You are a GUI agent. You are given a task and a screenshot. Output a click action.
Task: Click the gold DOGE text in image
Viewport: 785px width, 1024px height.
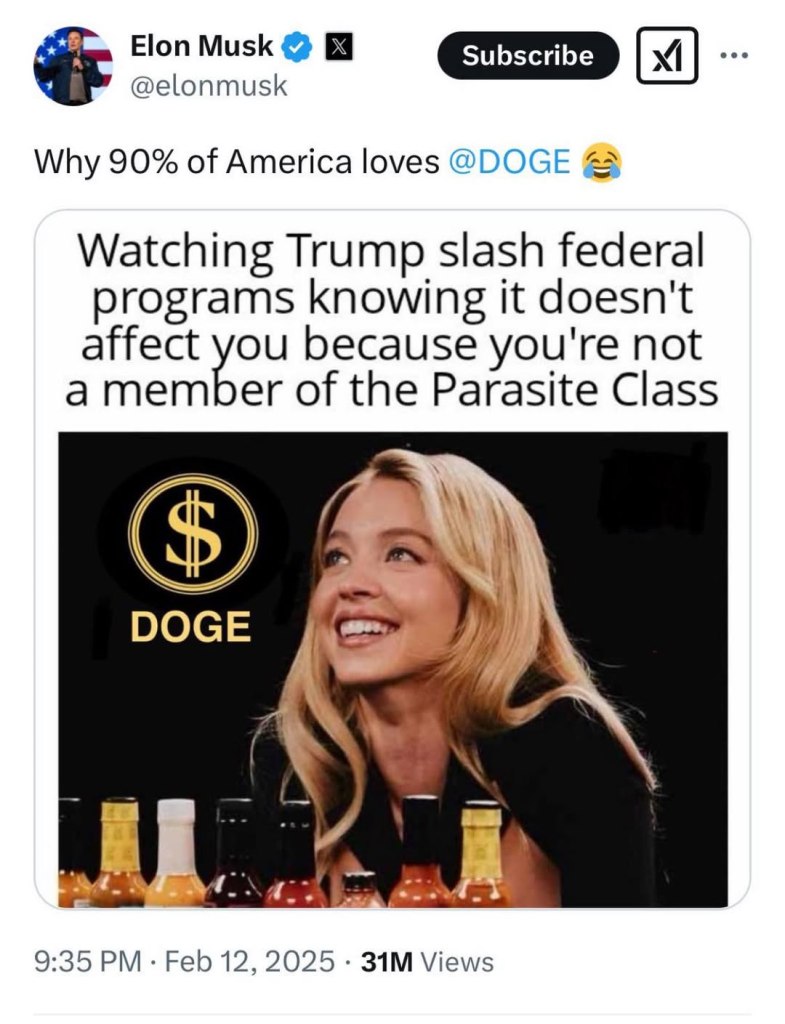pos(190,626)
